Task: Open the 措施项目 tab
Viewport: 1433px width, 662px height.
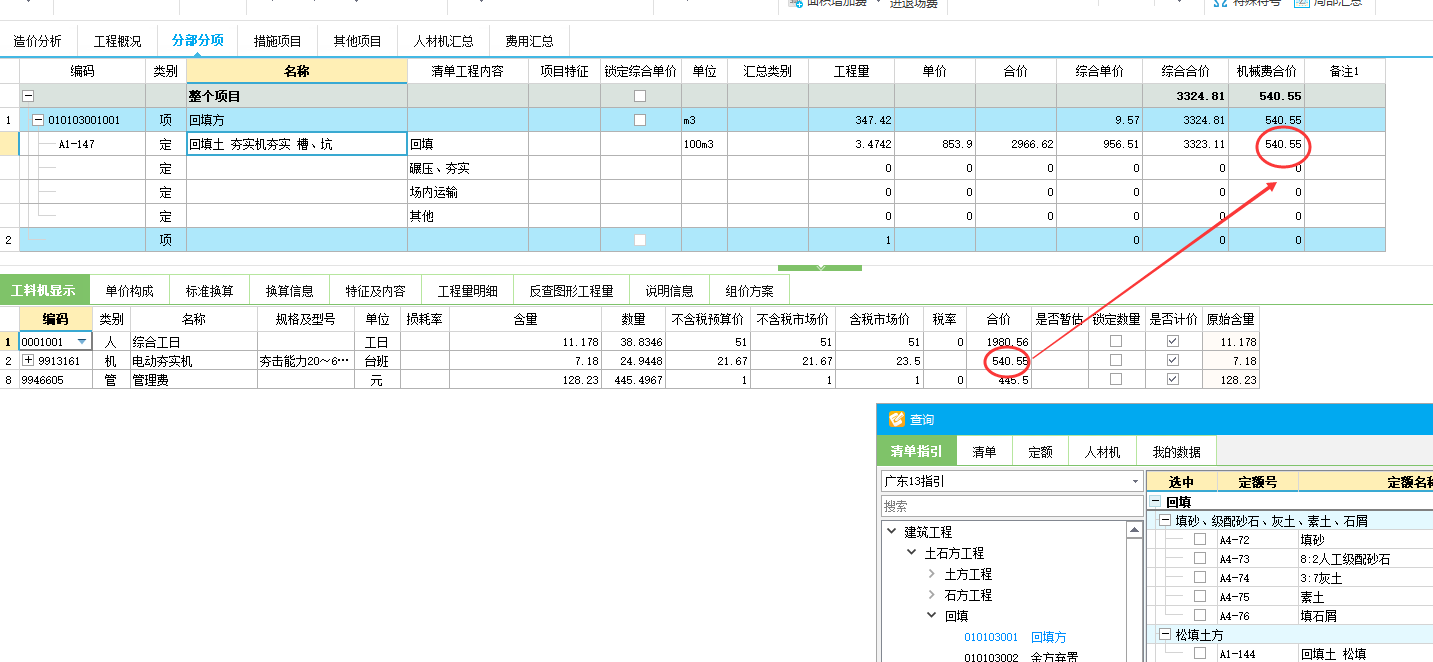Action: (x=278, y=41)
